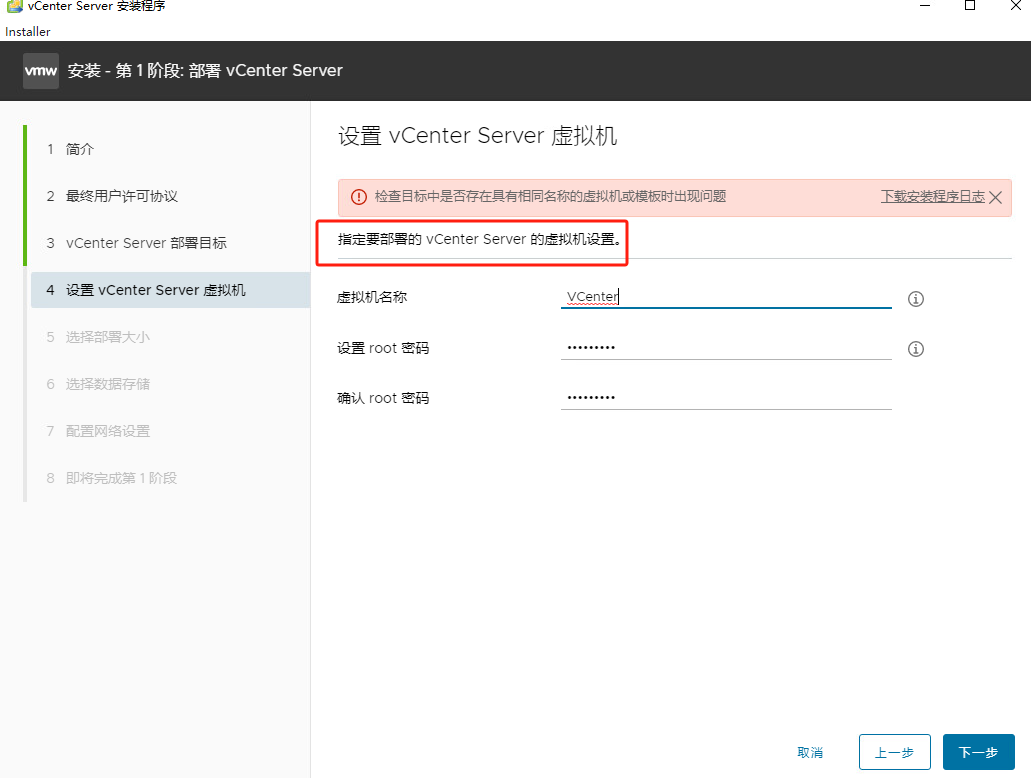Image resolution: width=1031 pixels, height=778 pixels.
Task: Click error text 检查目标中是否存在具有相同名称
Action: tap(550, 196)
